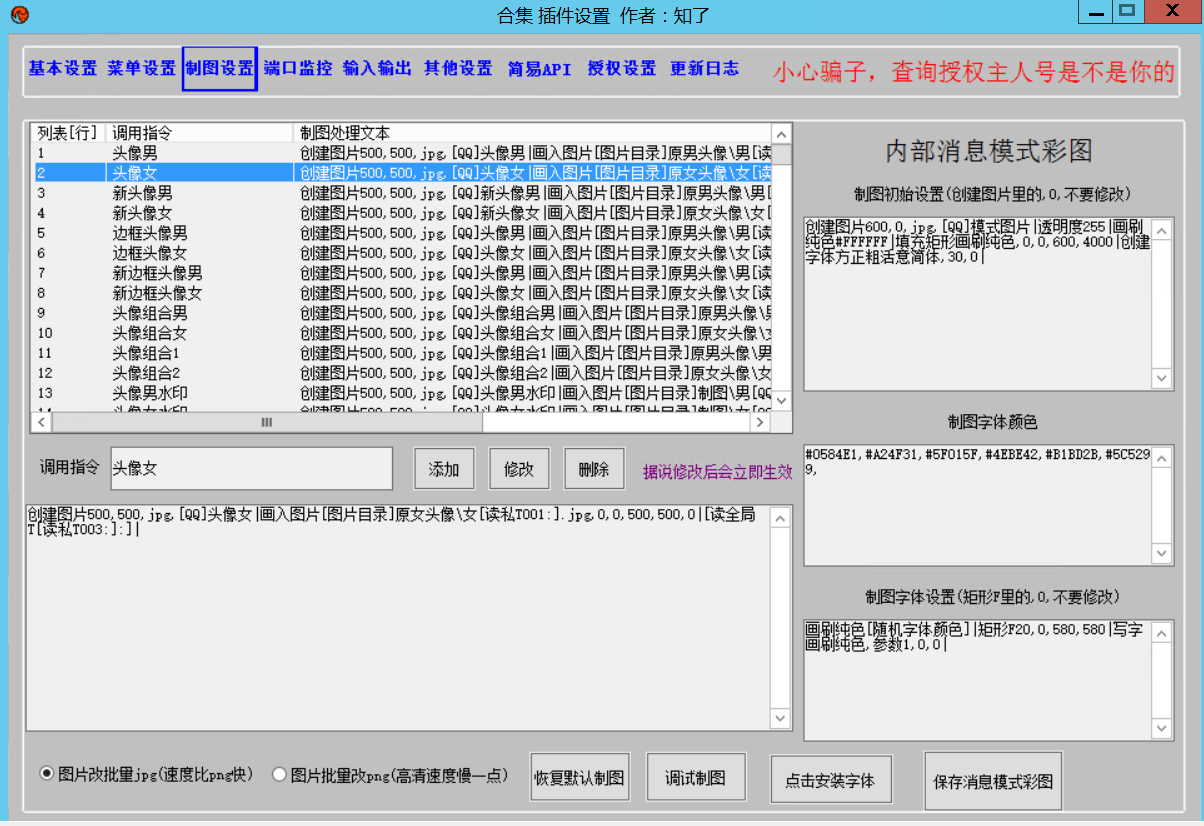Select list row 13 头像男水印
The height and width of the screenshot is (826, 1204).
click(x=402, y=393)
